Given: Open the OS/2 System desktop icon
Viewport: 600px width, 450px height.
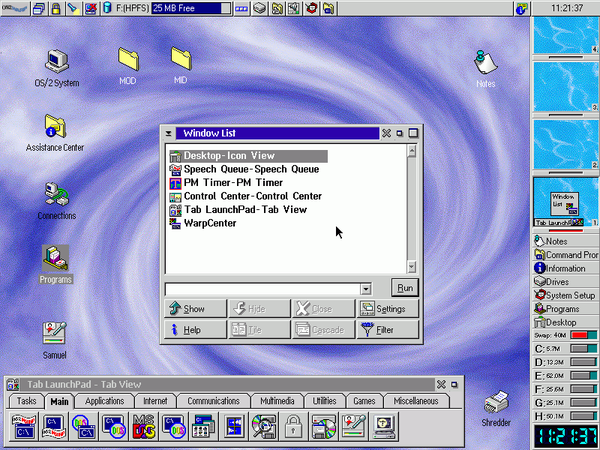Looking at the screenshot, I should (x=57, y=63).
